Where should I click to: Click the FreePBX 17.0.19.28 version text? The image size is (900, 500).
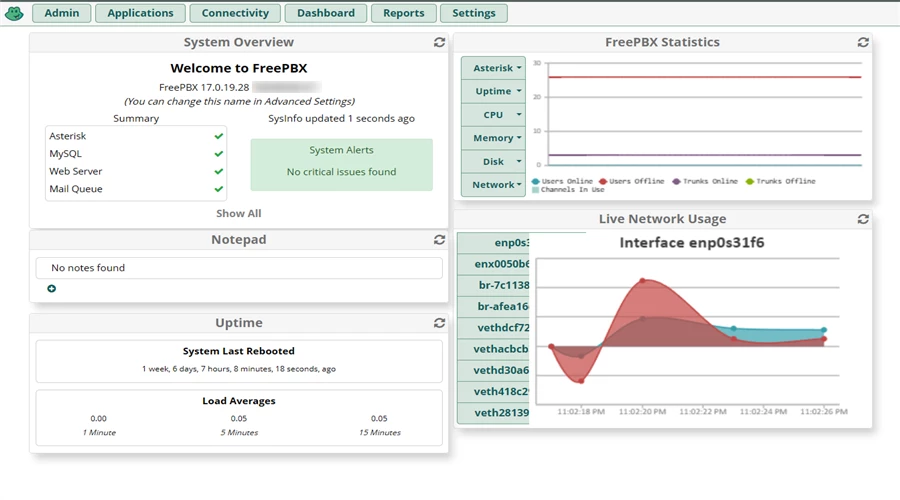[x=204, y=87]
